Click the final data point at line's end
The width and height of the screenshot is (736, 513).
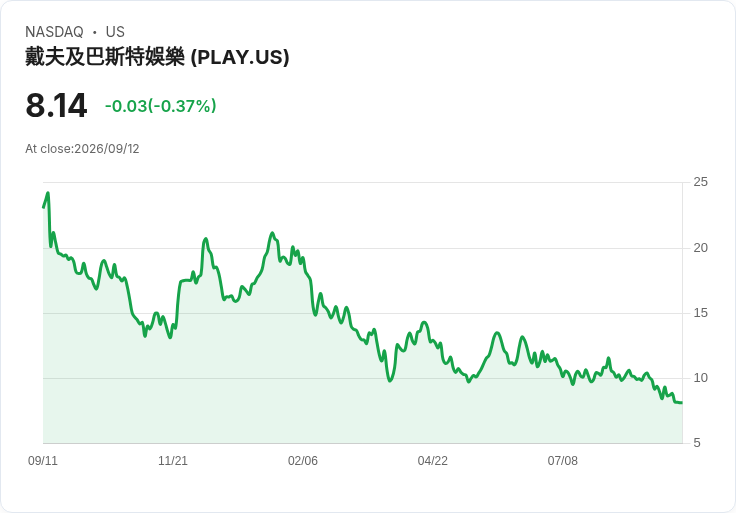pyautogui.click(x=682, y=403)
